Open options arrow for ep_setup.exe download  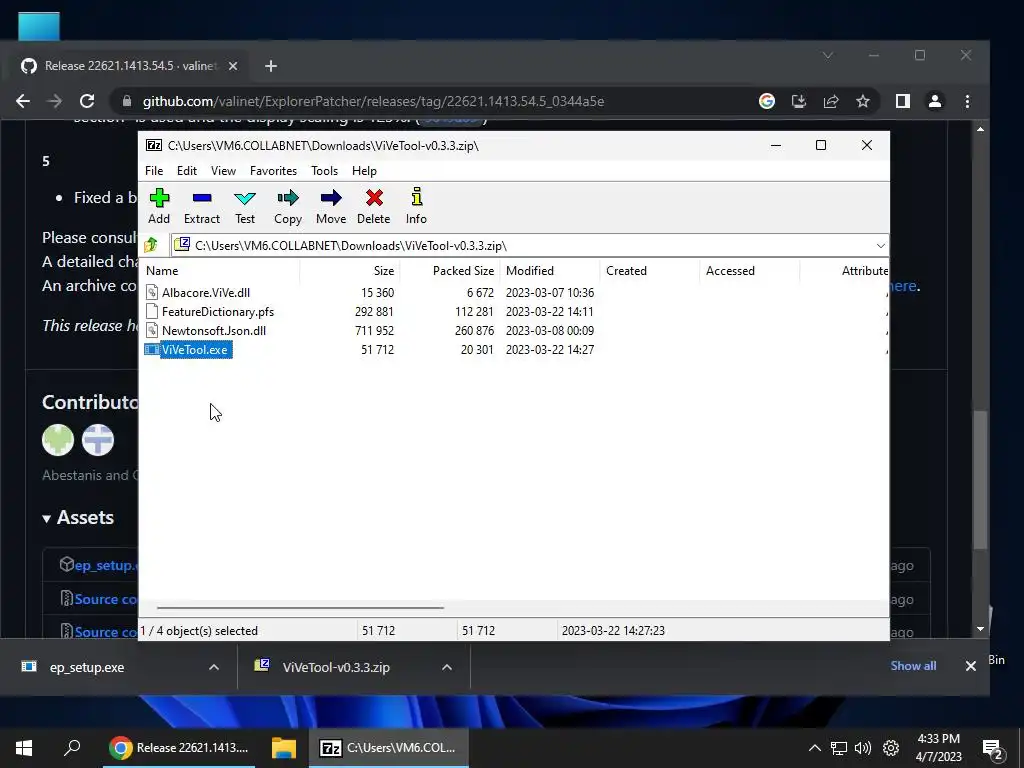pos(214,667)
